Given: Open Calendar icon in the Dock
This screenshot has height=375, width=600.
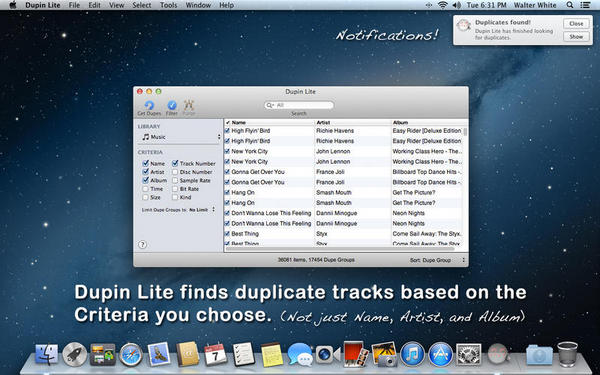Looking at the screenshot, I should (215, 354).
